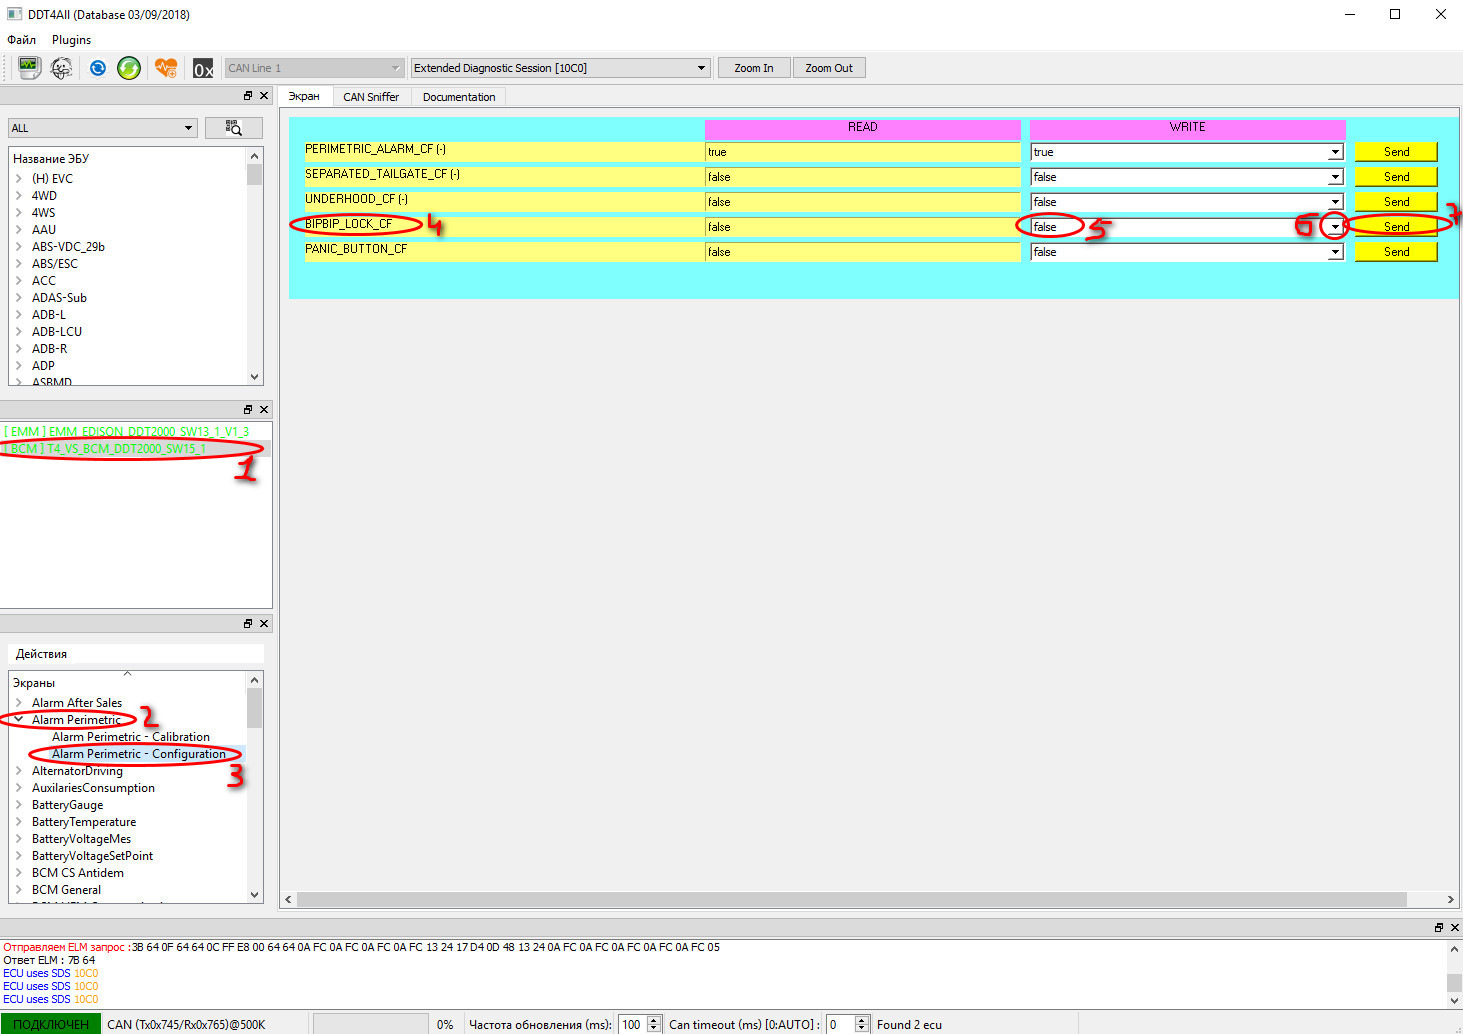
Task: Click the expert mode face icon
Action: pyautogui.click(x=61, y=68)
